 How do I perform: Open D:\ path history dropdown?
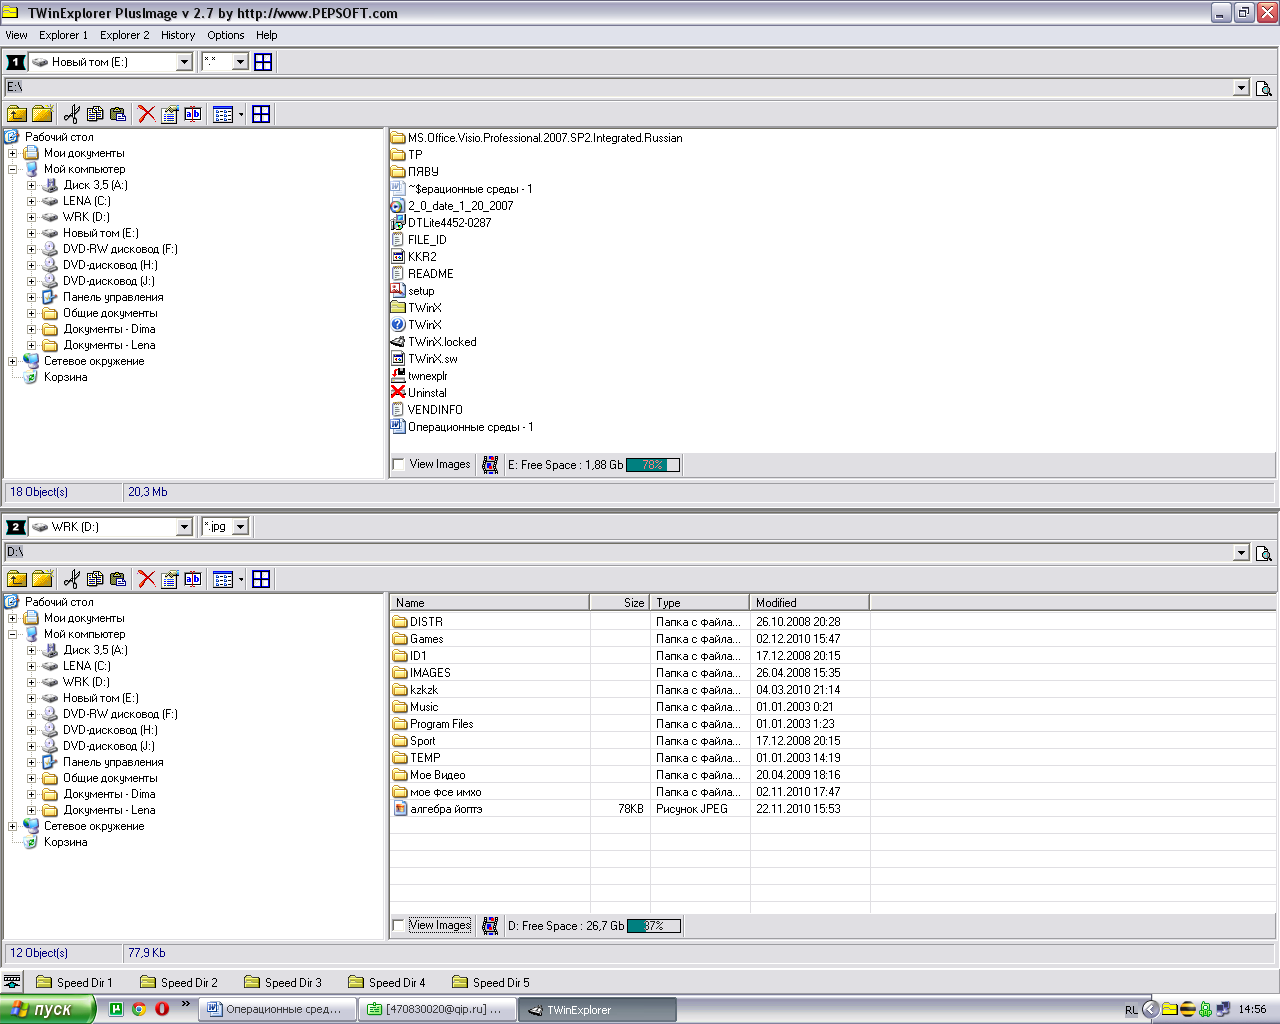coord(1241,553)
